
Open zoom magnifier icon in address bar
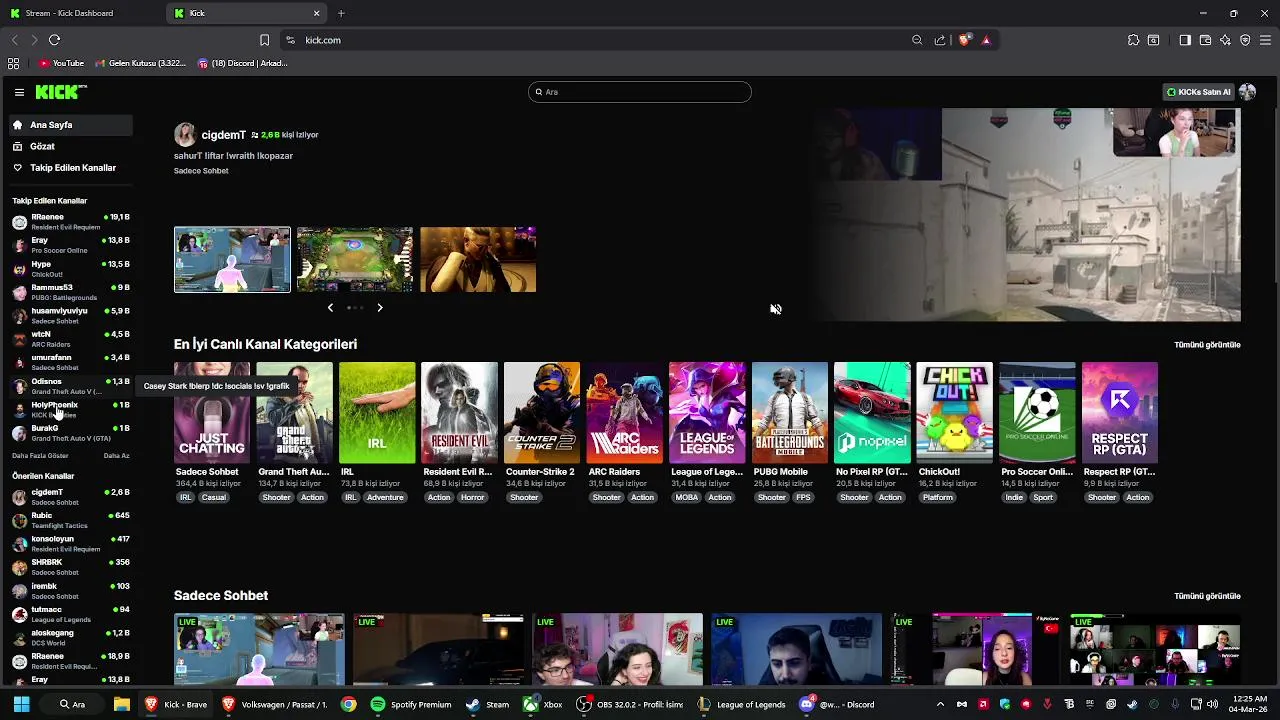pyautogui.click(x=917, y=40)
